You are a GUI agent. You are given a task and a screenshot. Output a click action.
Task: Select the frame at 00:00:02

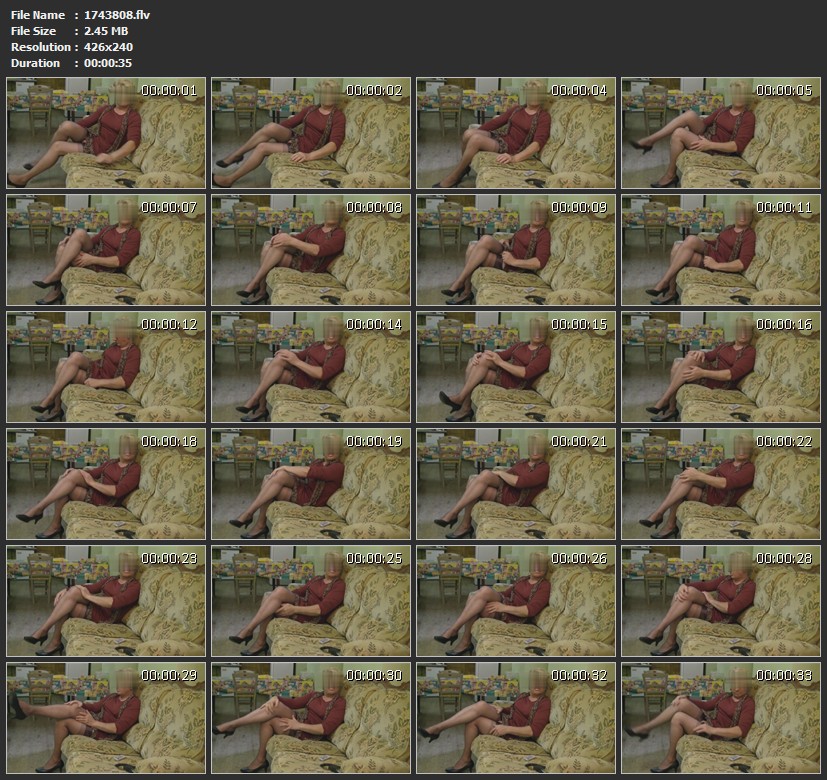pos(311,133)
